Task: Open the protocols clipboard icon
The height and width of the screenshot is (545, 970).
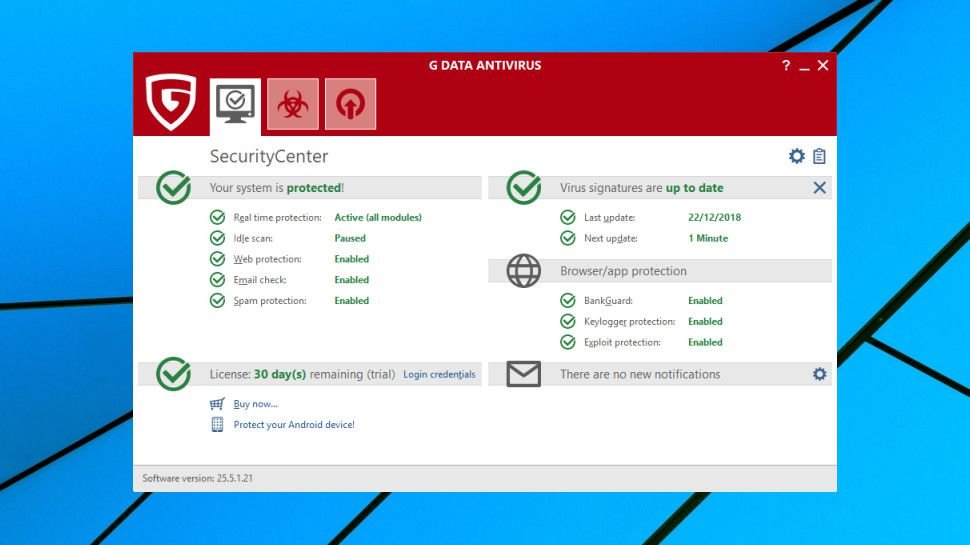Action: click(x=820, y=156)
